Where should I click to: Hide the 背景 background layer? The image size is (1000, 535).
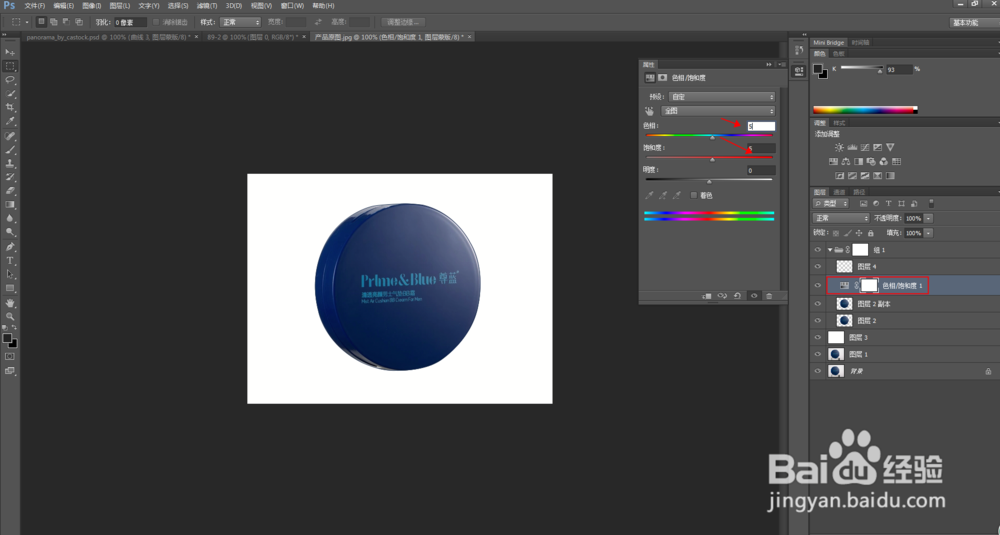818,370
